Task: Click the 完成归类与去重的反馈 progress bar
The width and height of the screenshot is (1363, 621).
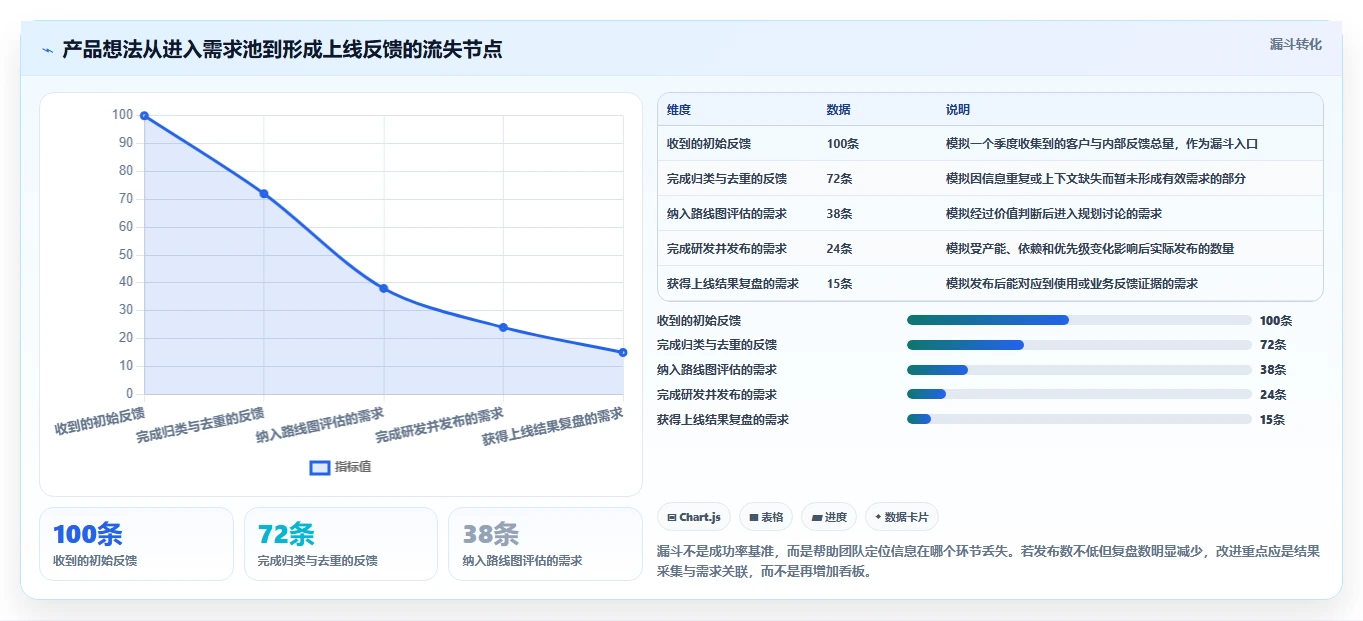Action: pos(1079,345)
